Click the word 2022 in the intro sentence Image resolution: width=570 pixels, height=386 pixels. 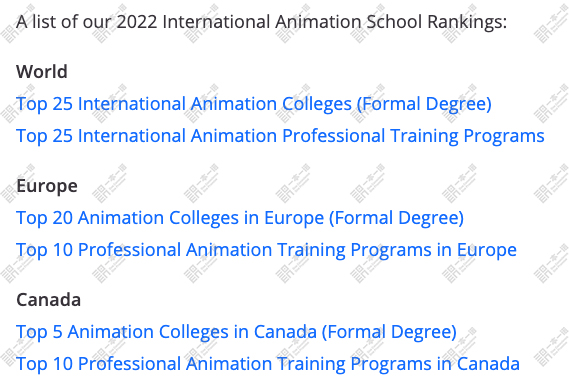click(137, 22)
